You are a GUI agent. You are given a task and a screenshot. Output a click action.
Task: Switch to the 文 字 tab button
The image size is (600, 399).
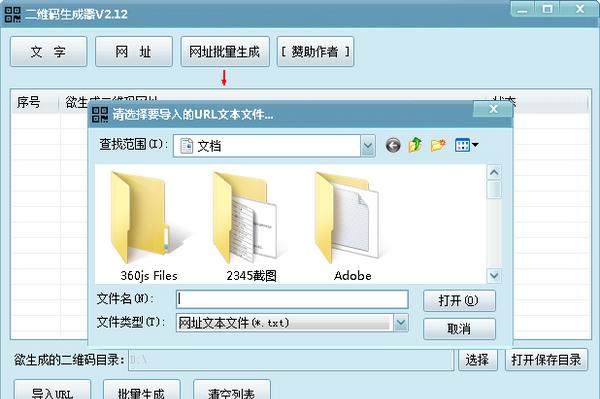[x=48, y=52]
